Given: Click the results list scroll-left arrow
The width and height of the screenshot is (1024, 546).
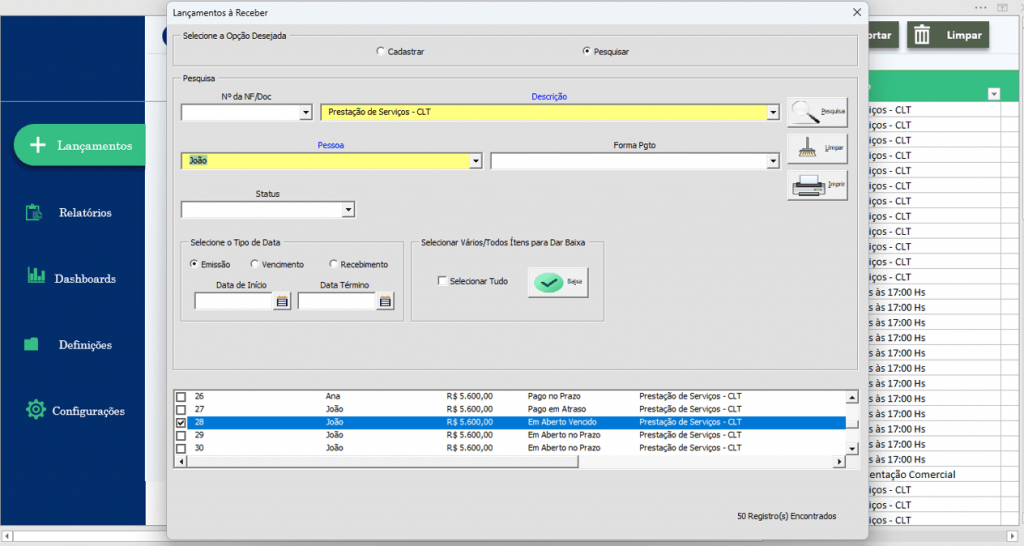Looking at the screenshot, I should click(x=181, y=461).
